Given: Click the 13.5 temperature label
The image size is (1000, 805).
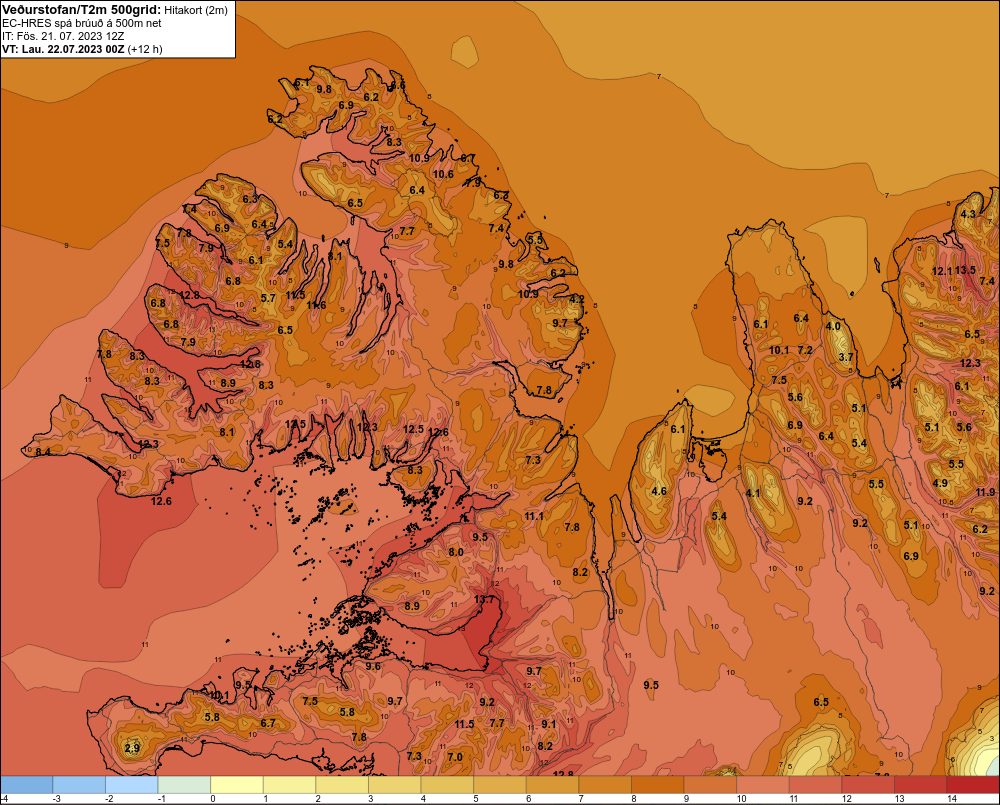Looking at the screenshot, I should (965, 270).
